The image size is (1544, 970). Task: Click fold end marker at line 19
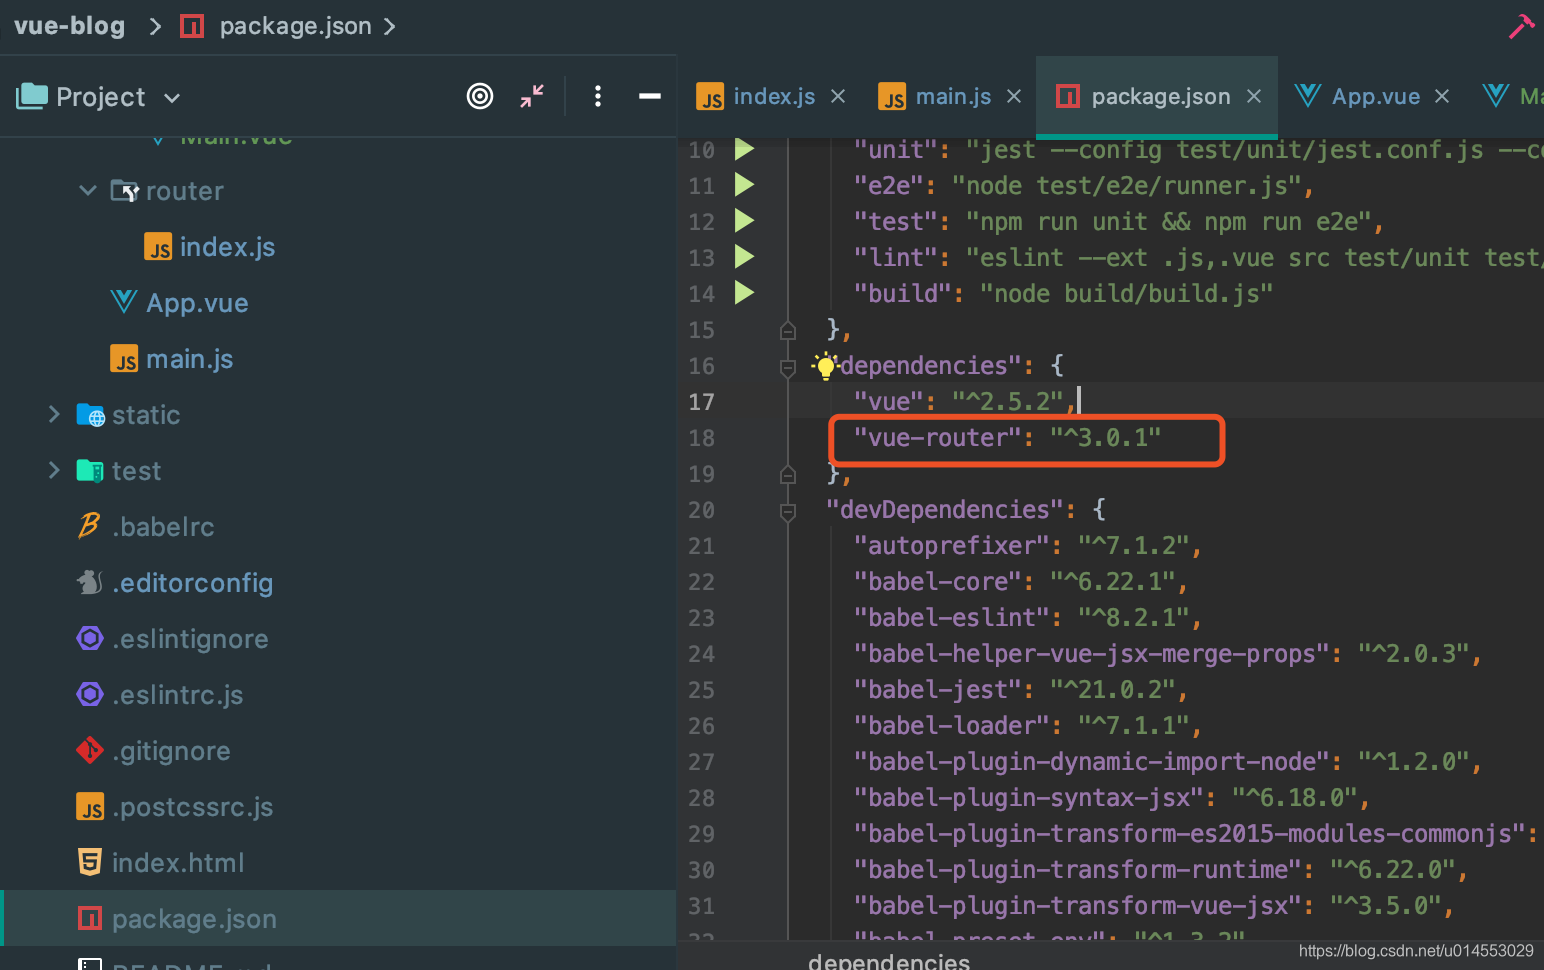pyautogui.click(x=788, y=474)
